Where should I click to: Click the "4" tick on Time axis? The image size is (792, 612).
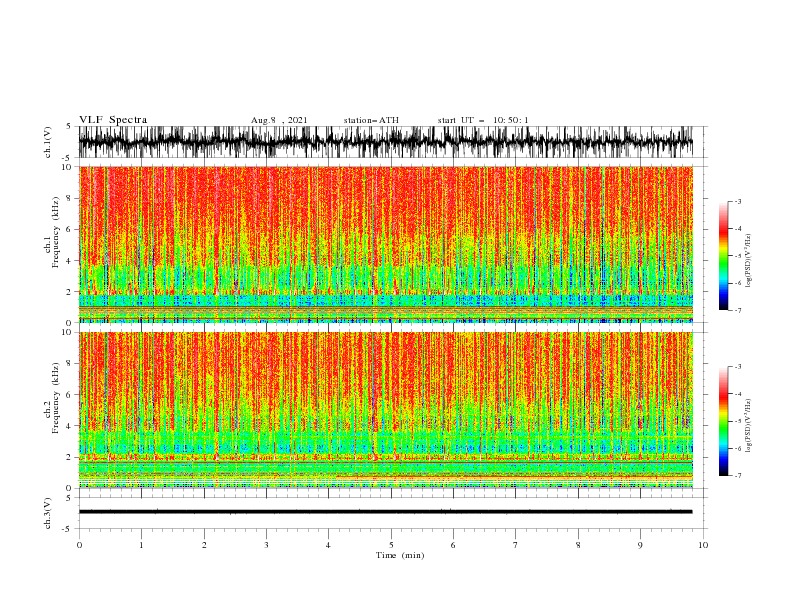click(328, 545)
